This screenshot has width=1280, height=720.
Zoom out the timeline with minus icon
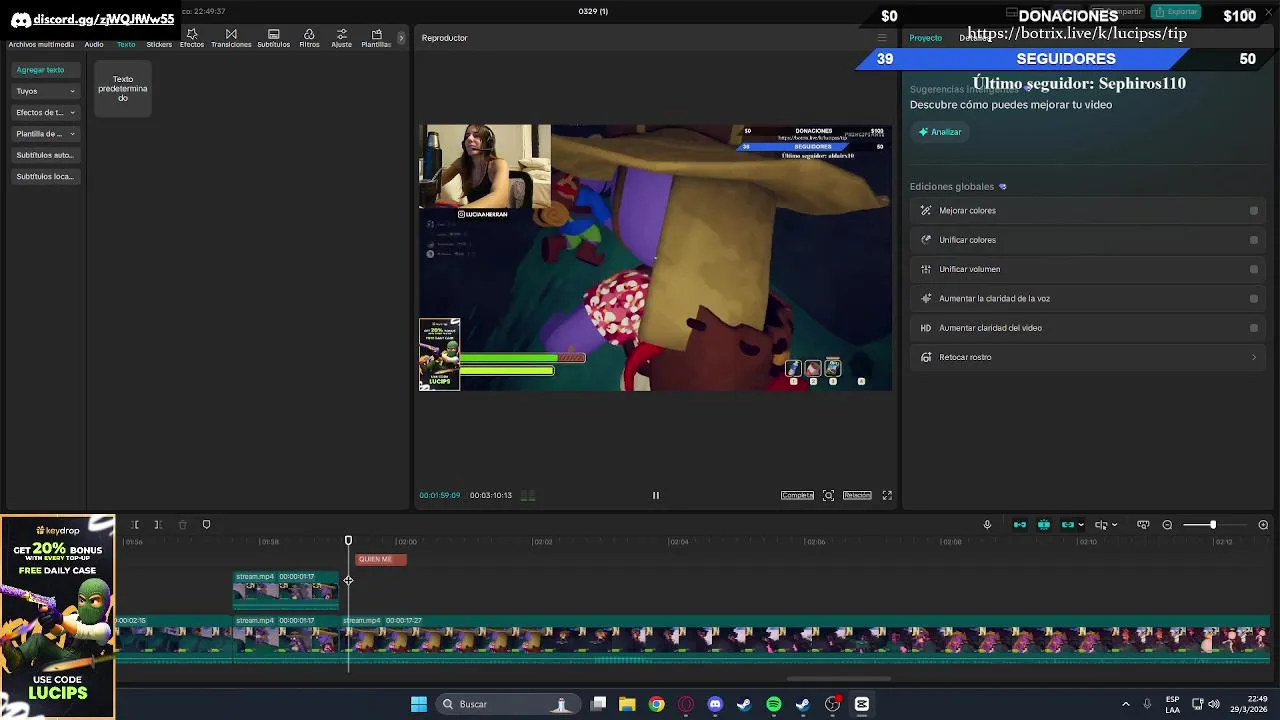pos(1167,525)
